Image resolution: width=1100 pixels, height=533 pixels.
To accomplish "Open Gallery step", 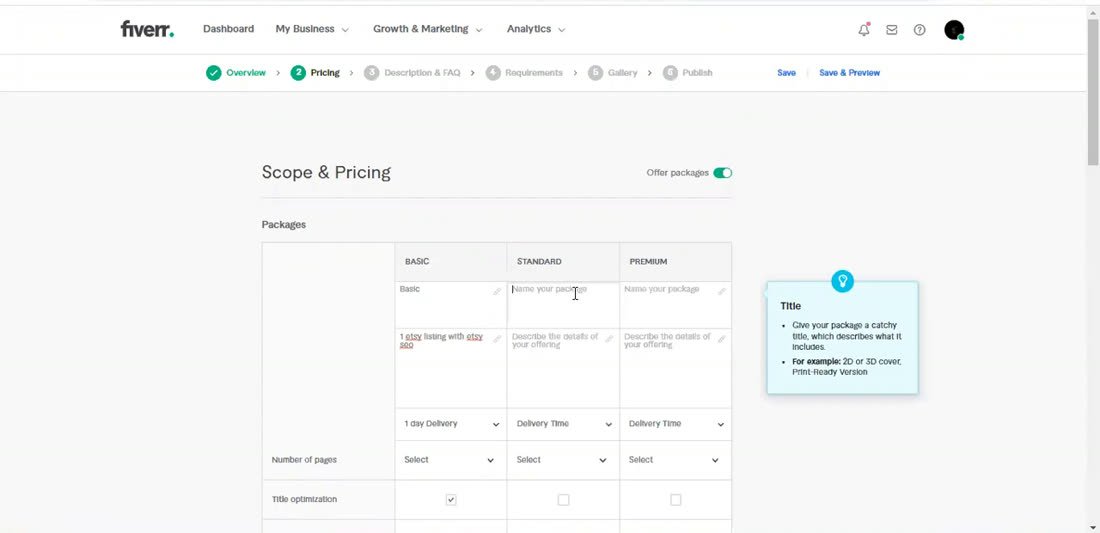I will pos(623,73).
